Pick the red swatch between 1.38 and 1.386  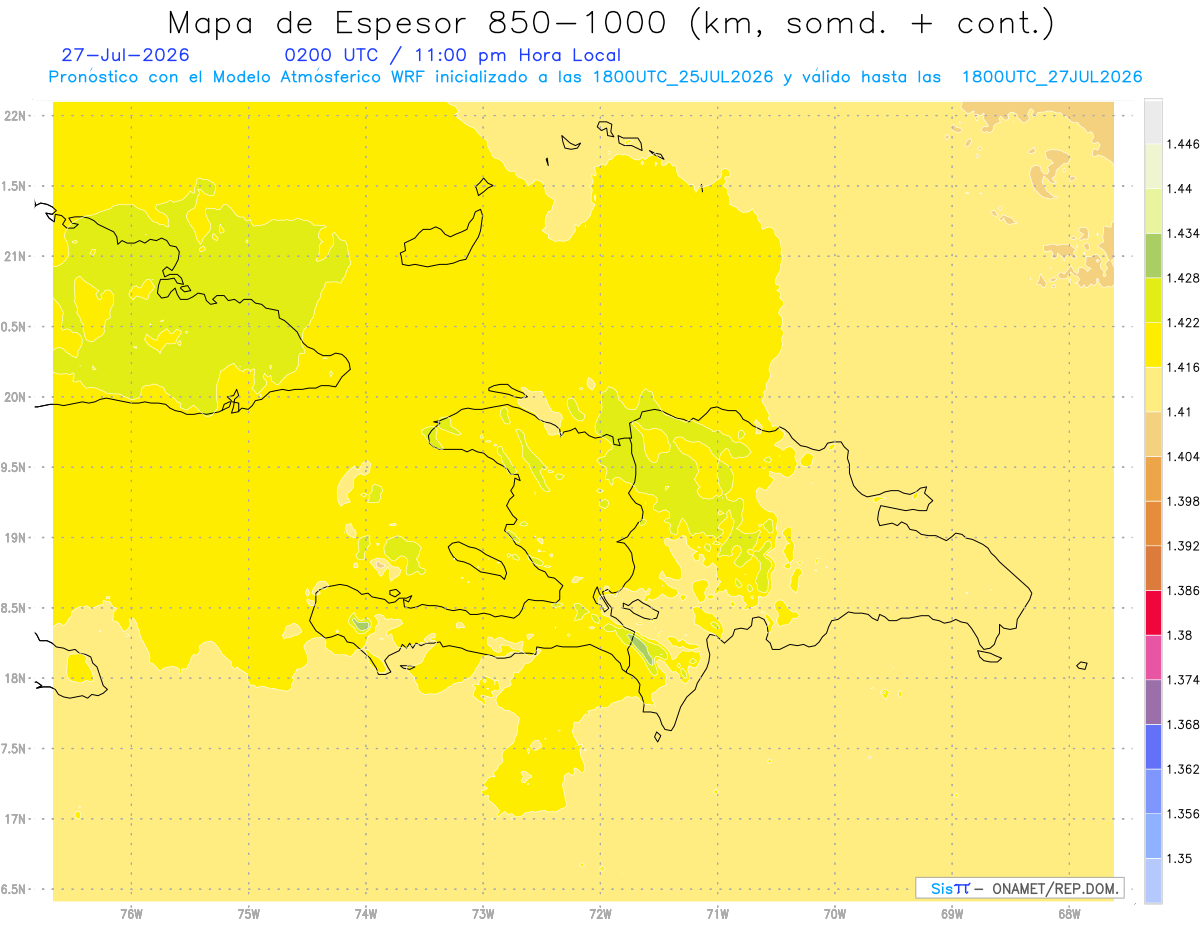tap(1153, 613)
